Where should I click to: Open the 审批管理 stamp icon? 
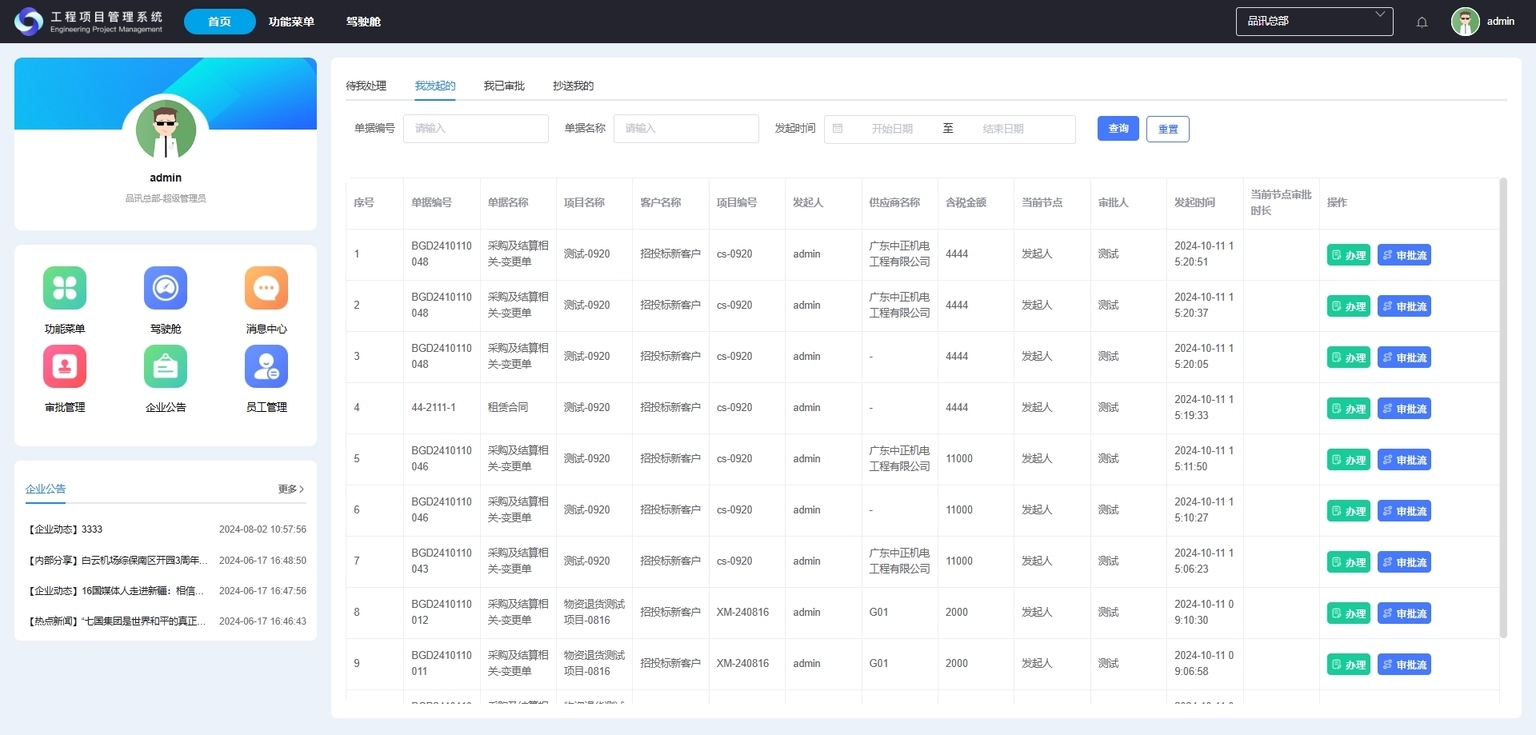click(x=65, y=366)
